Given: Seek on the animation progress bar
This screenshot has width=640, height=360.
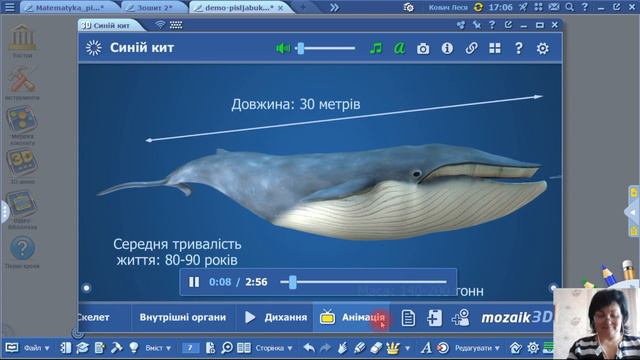Looking at the screenshot, I should [x=363, y=282].
